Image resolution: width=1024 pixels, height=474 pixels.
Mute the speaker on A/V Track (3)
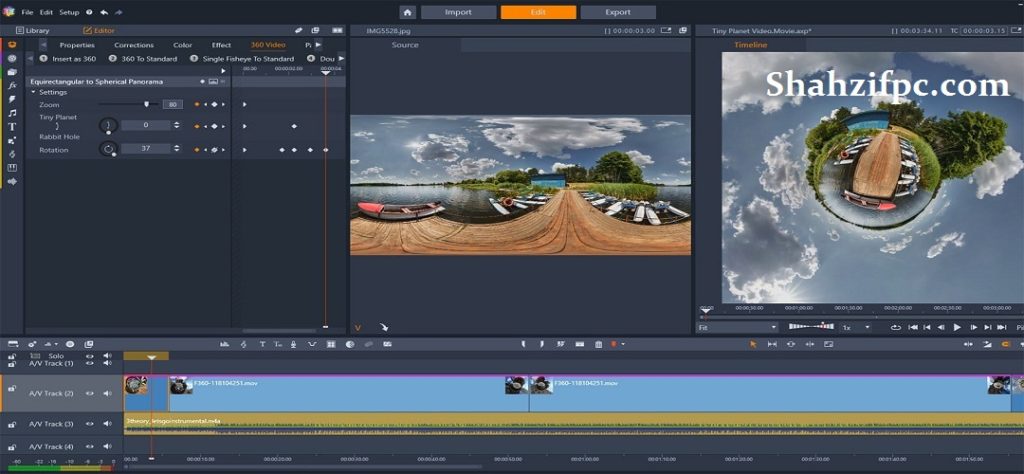106,424
